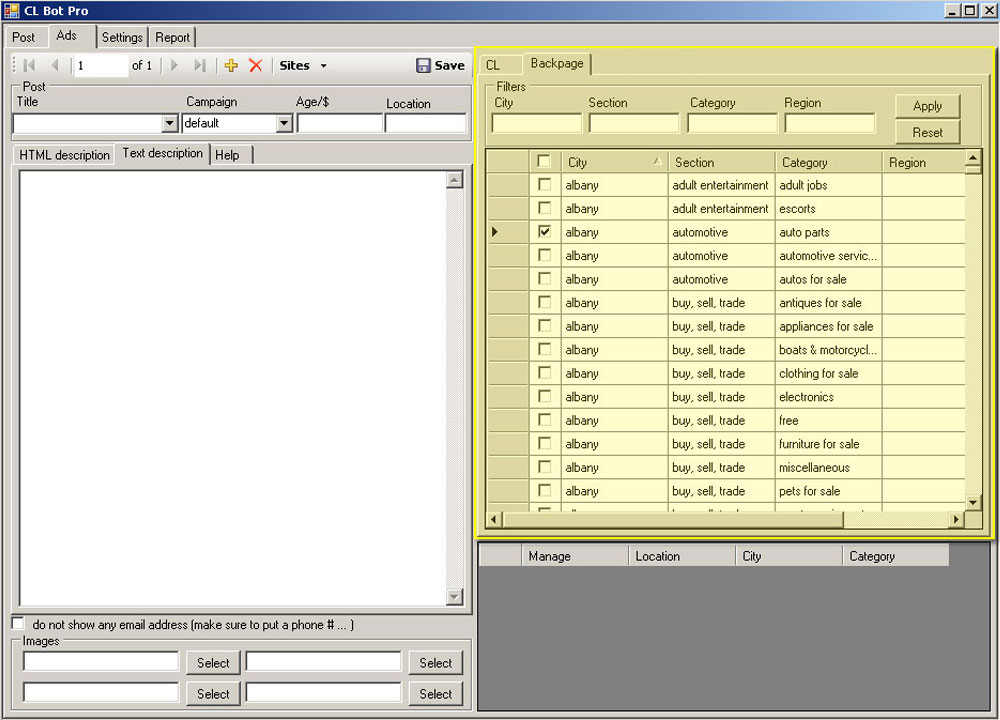Click the City column sort arrow

[x=657, y=161]
